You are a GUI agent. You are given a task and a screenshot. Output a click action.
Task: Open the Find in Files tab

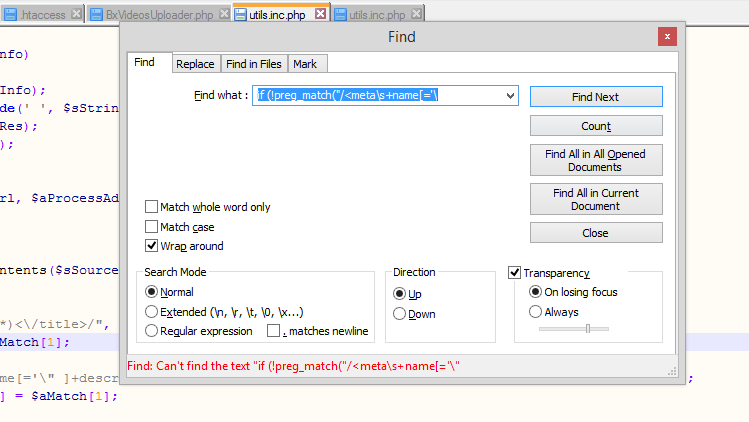point(254,64)
